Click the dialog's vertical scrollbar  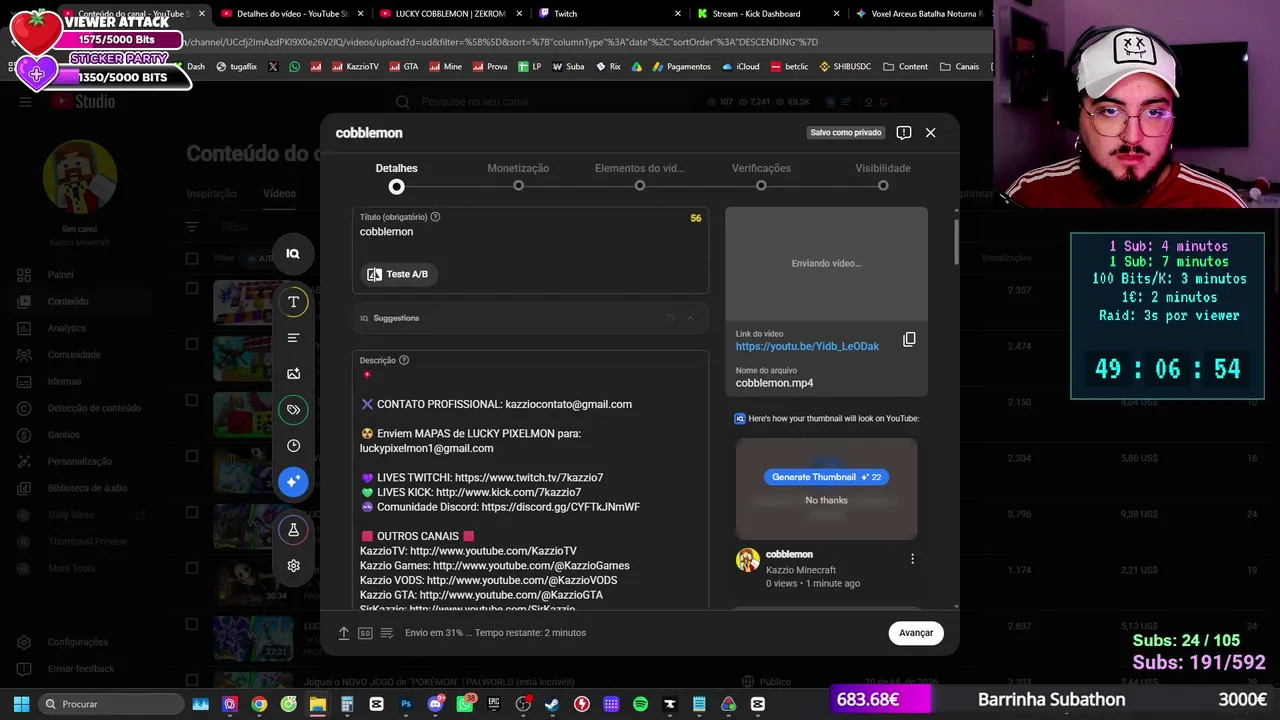tap(957, 240)
